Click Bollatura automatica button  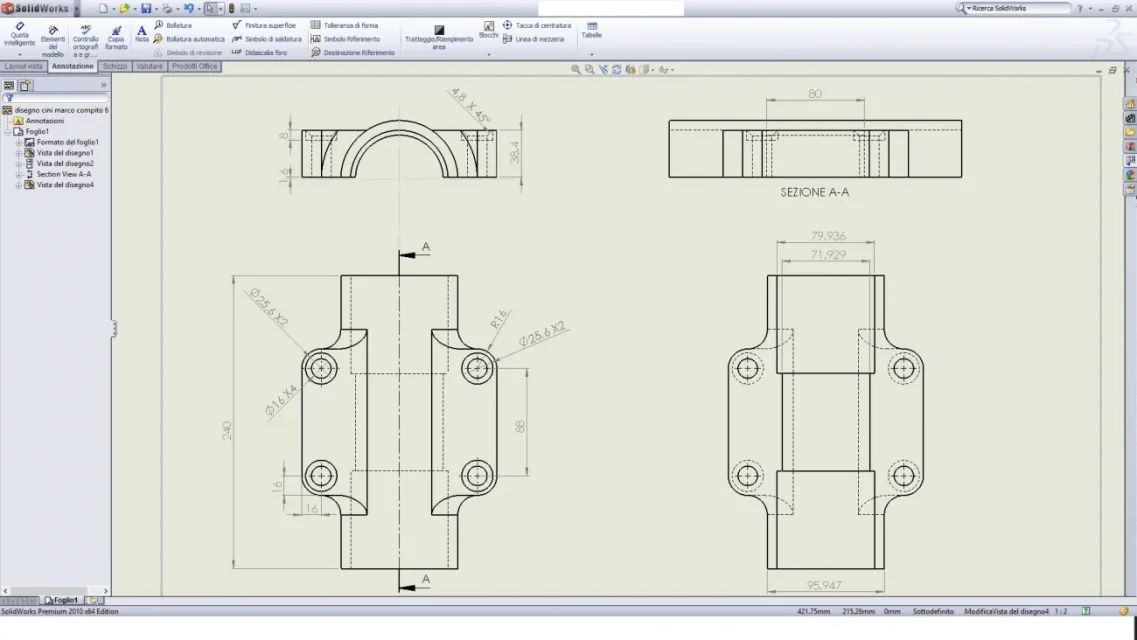point(189,39)
